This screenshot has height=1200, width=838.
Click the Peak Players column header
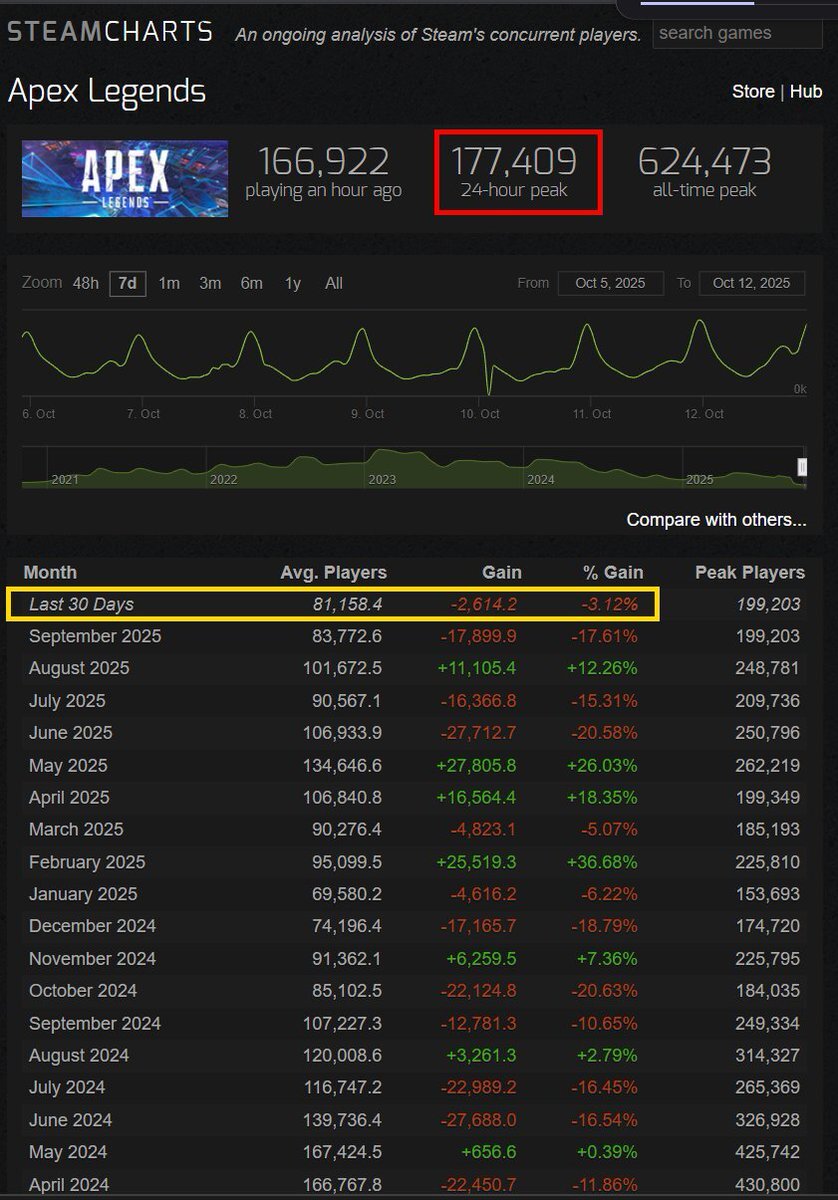pos(750,572)
